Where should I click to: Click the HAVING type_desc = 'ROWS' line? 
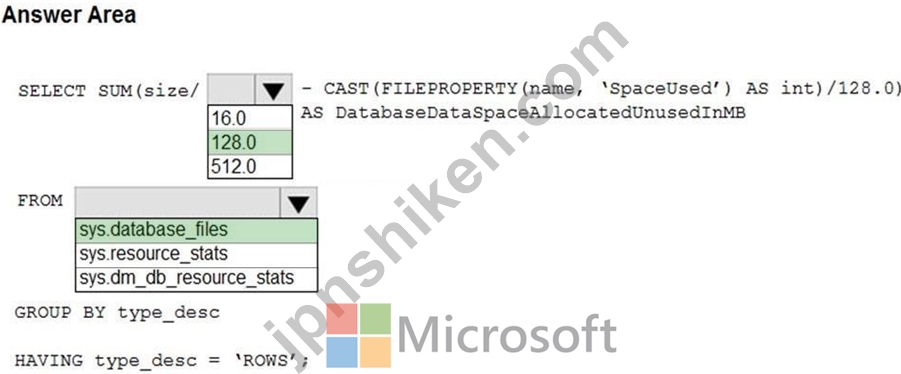click(x=162, y=361)
